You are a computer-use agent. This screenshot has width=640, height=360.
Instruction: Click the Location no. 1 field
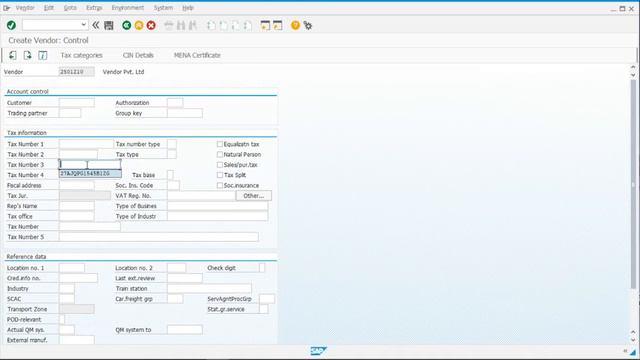[x=72, y=268]
